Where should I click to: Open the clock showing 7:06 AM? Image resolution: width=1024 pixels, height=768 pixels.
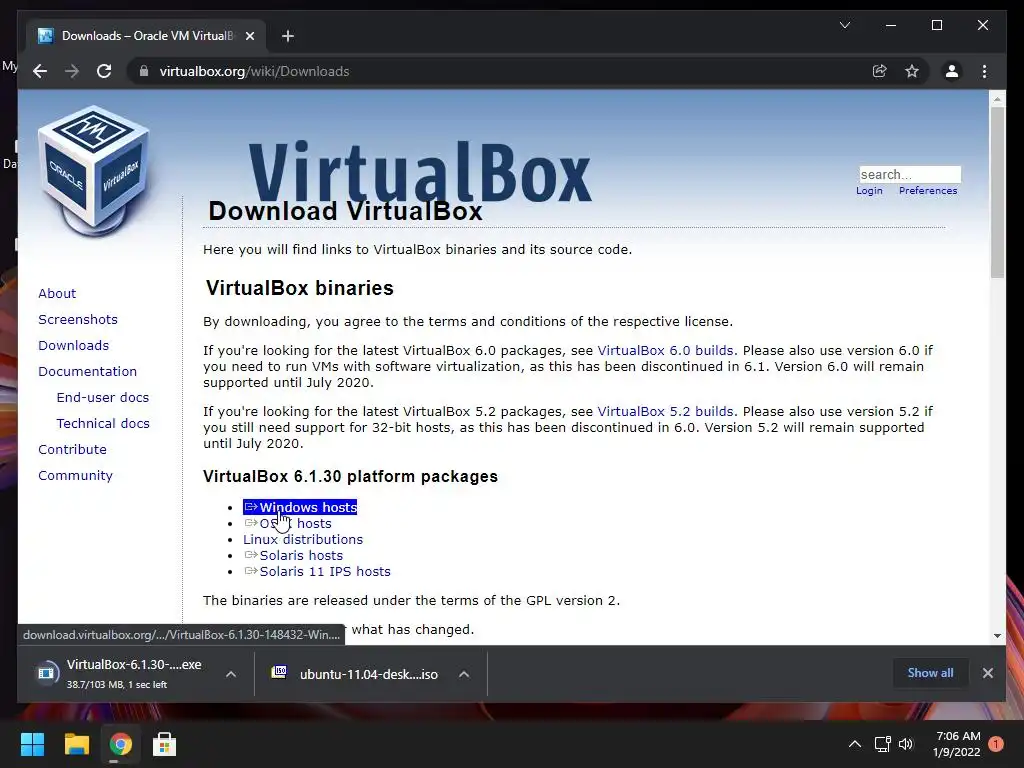coord(957,744)
